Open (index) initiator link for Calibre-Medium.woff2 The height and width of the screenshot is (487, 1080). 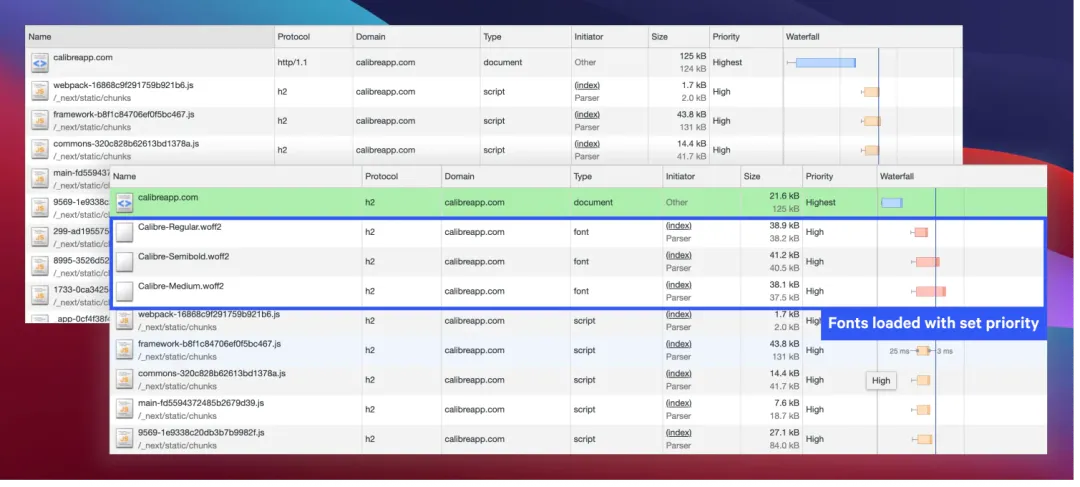(678, 285)
